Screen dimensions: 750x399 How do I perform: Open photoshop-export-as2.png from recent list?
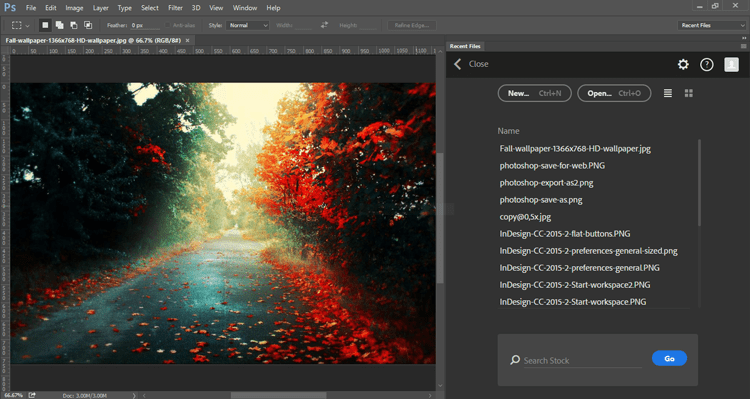click(546, 183)
